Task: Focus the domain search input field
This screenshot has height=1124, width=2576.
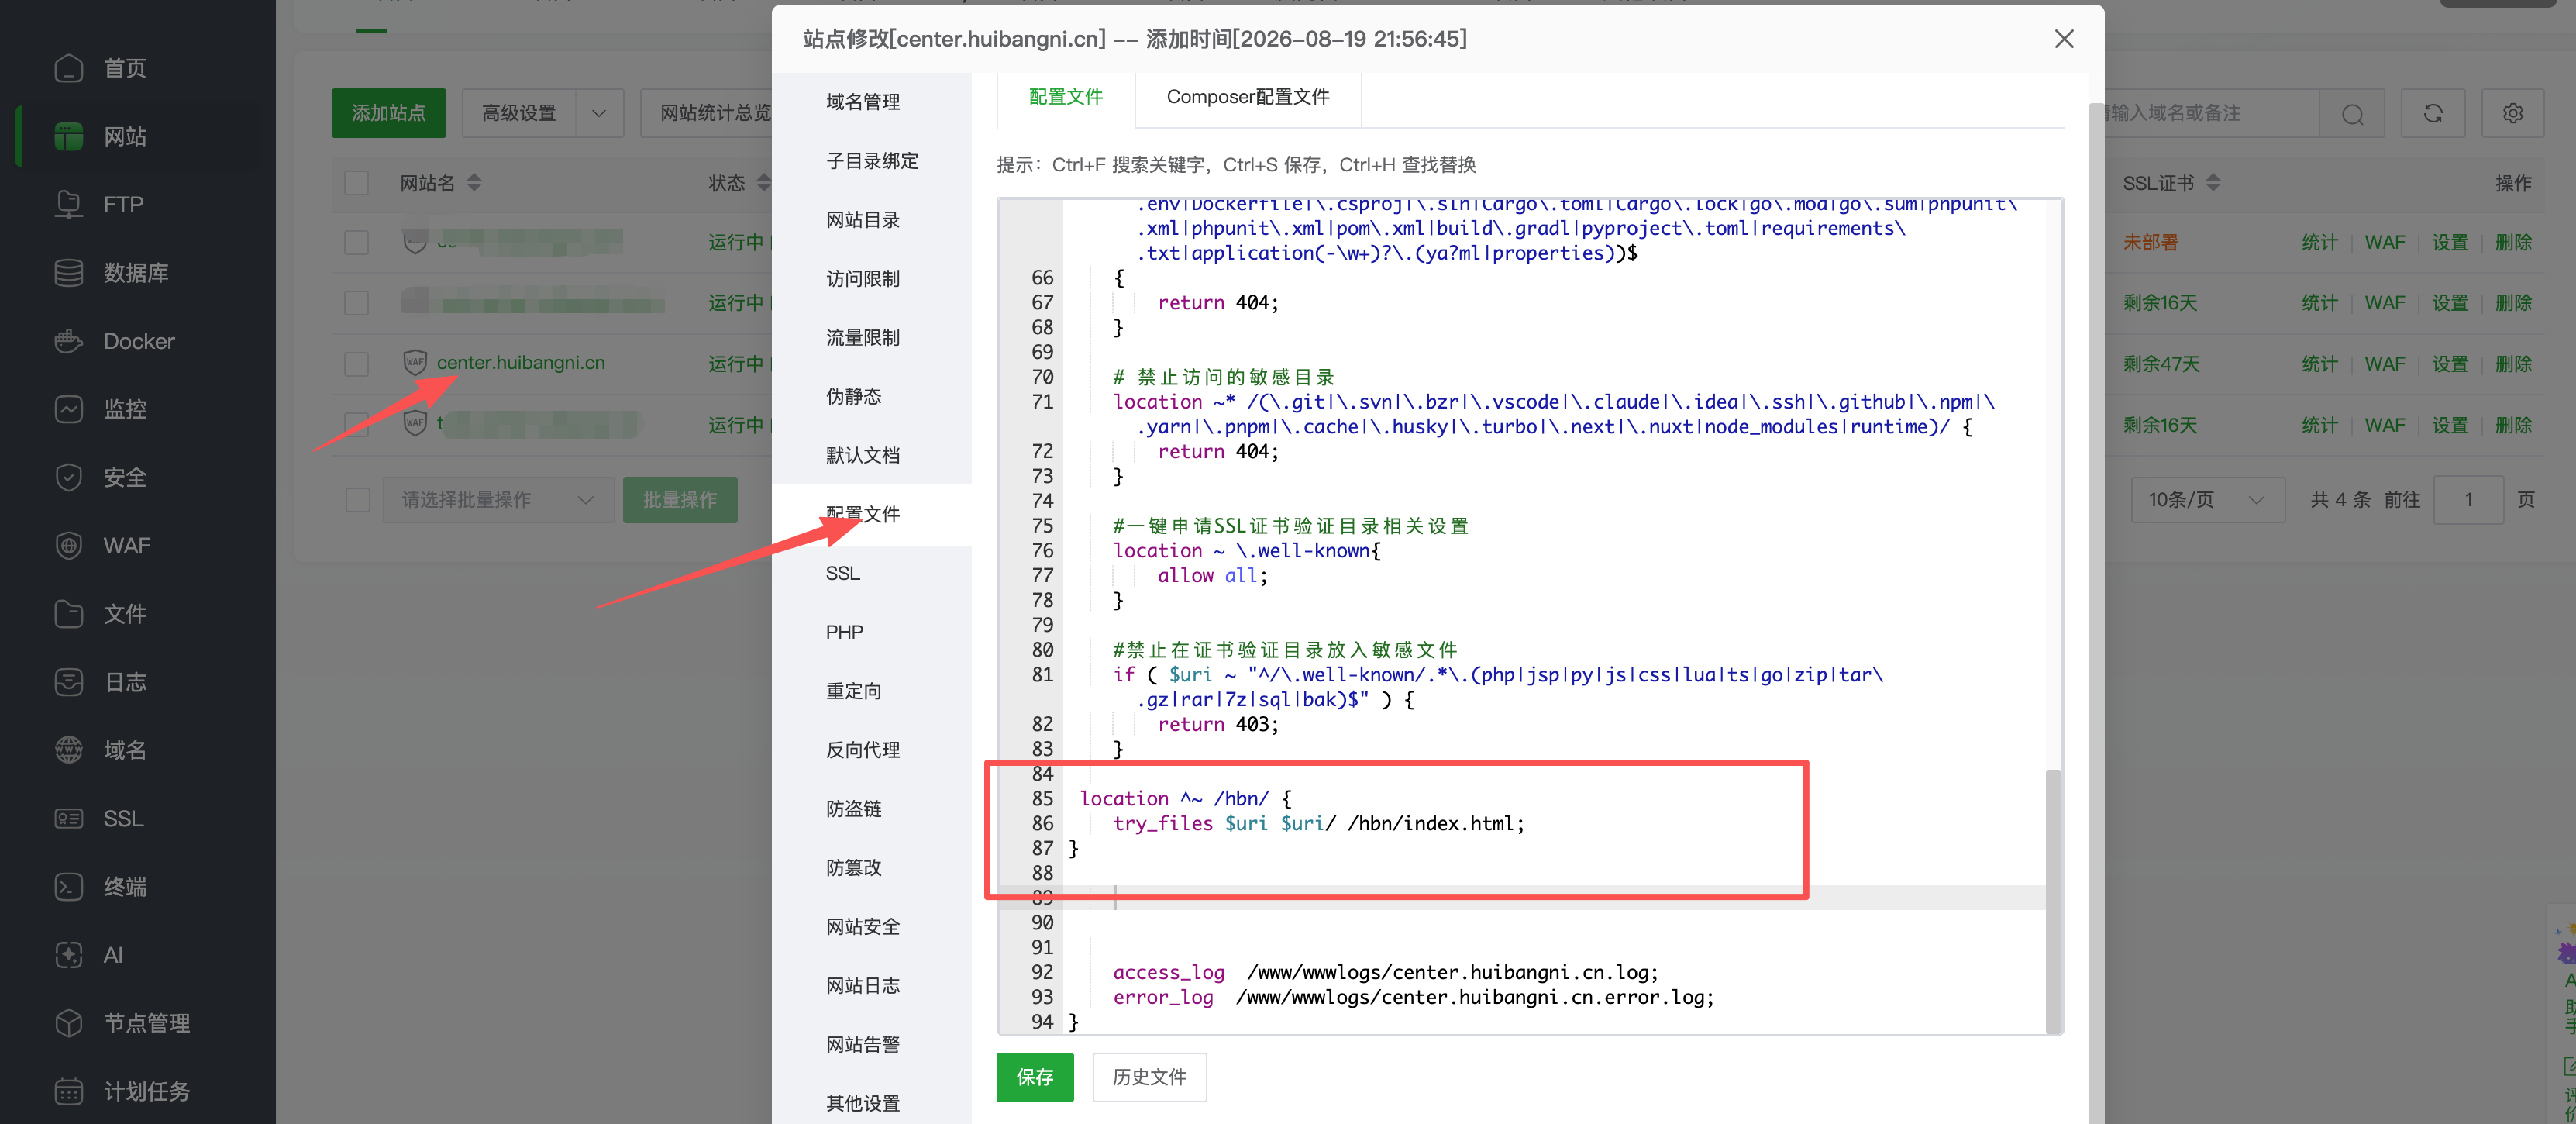Action: point(2211,114)
